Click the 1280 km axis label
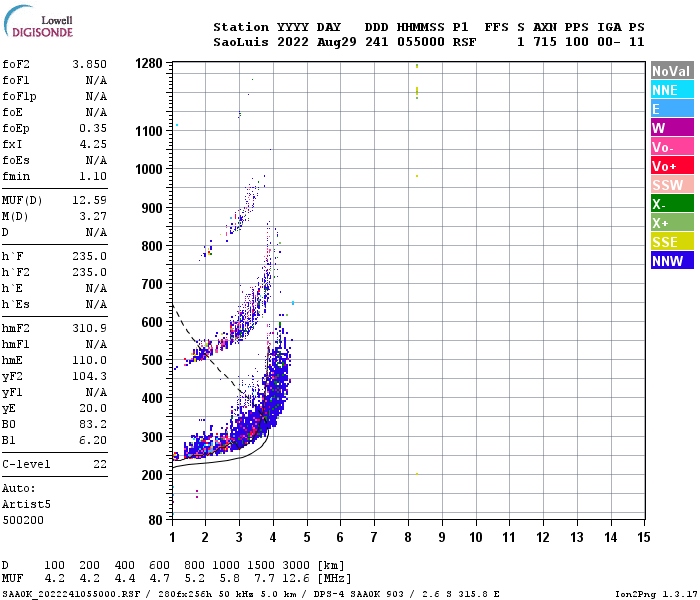The height and width of the screenshot is (600, 700). point(149,63)
